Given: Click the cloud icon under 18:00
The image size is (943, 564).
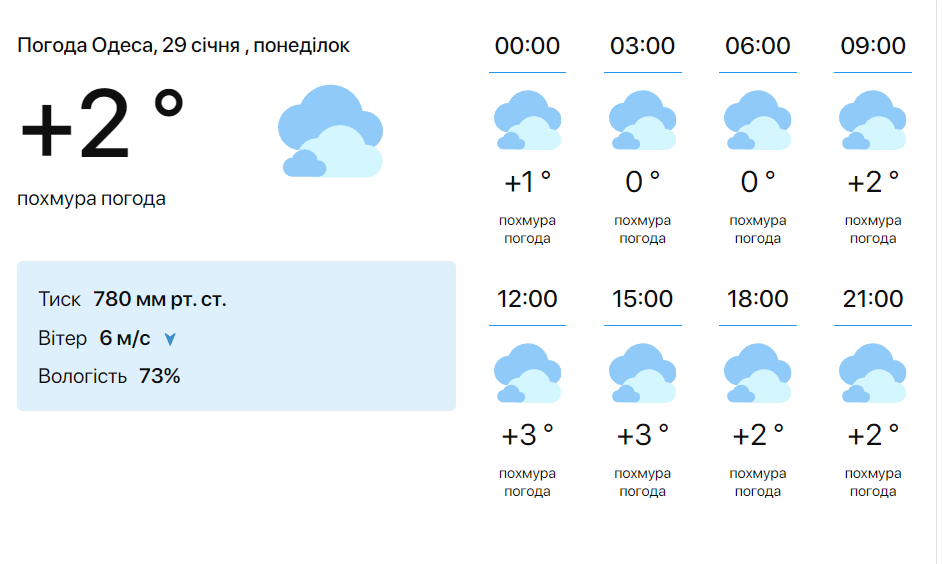Looking at the screenshot, I should click(758, 373).
